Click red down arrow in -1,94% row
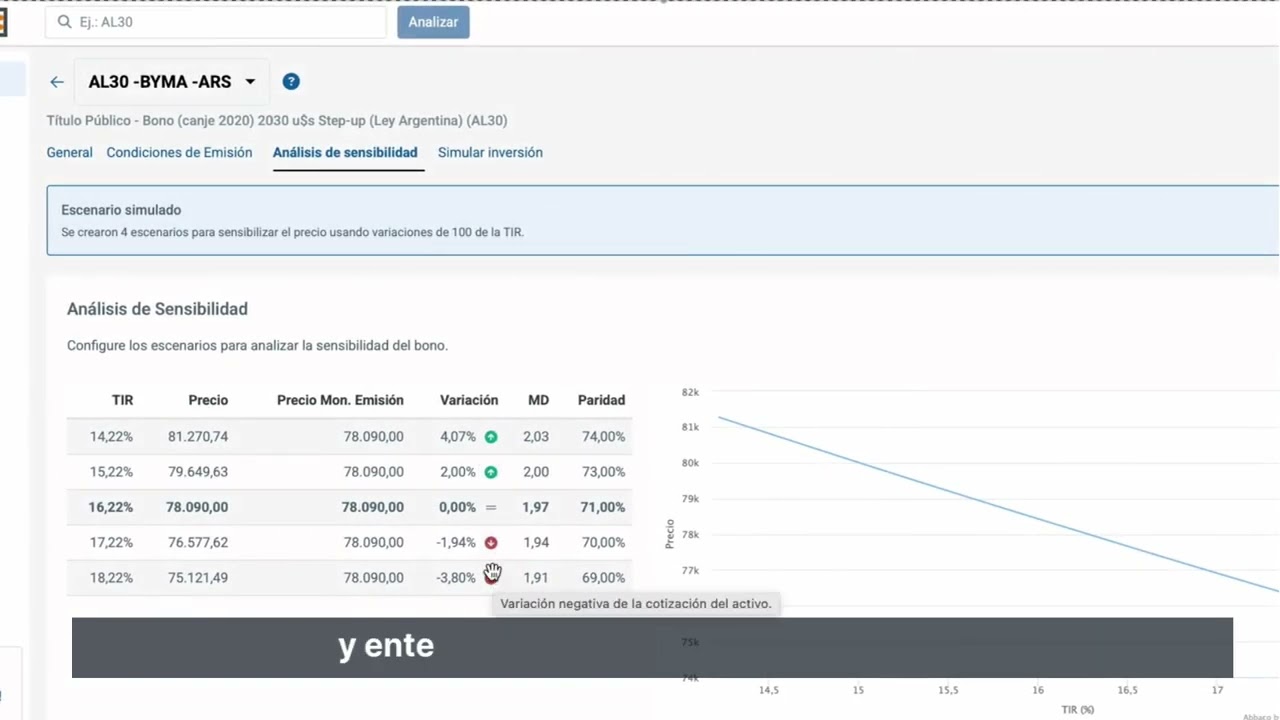 click(x=491, y=543)
